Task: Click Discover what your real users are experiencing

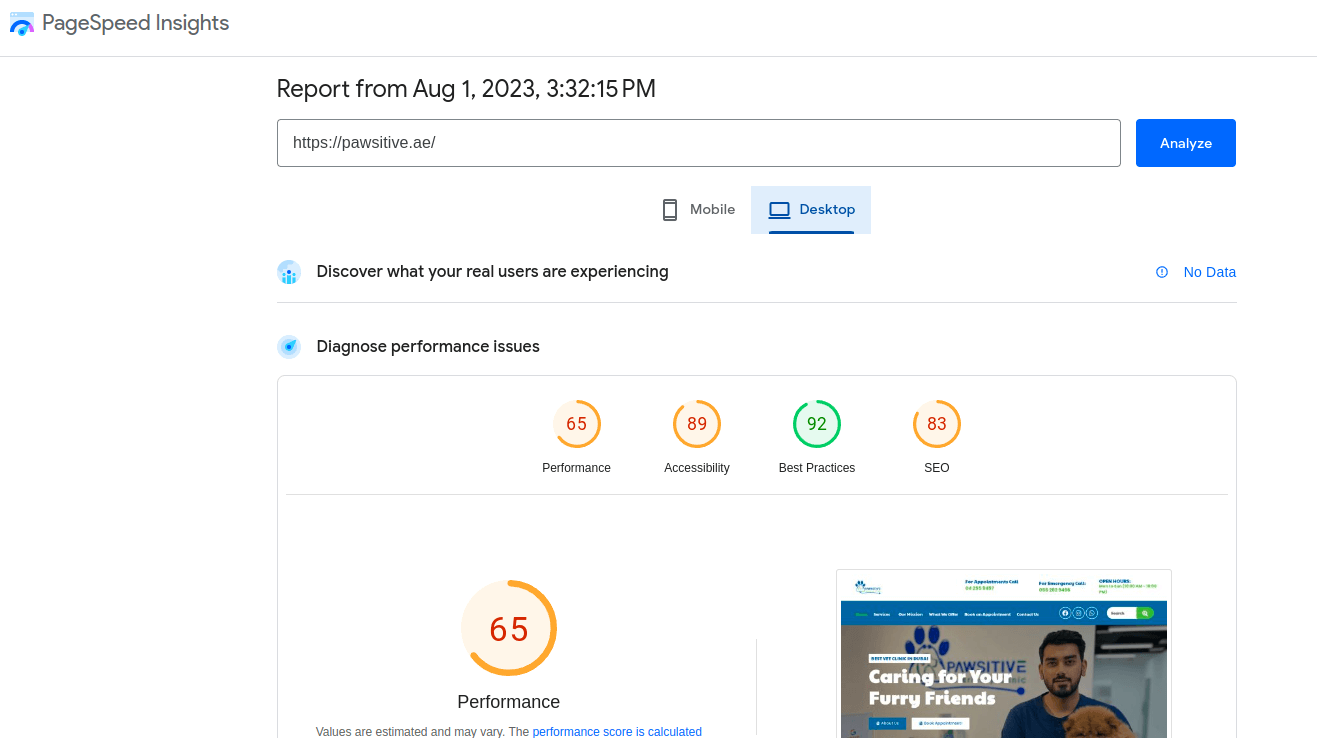Action: pos(492,272)
